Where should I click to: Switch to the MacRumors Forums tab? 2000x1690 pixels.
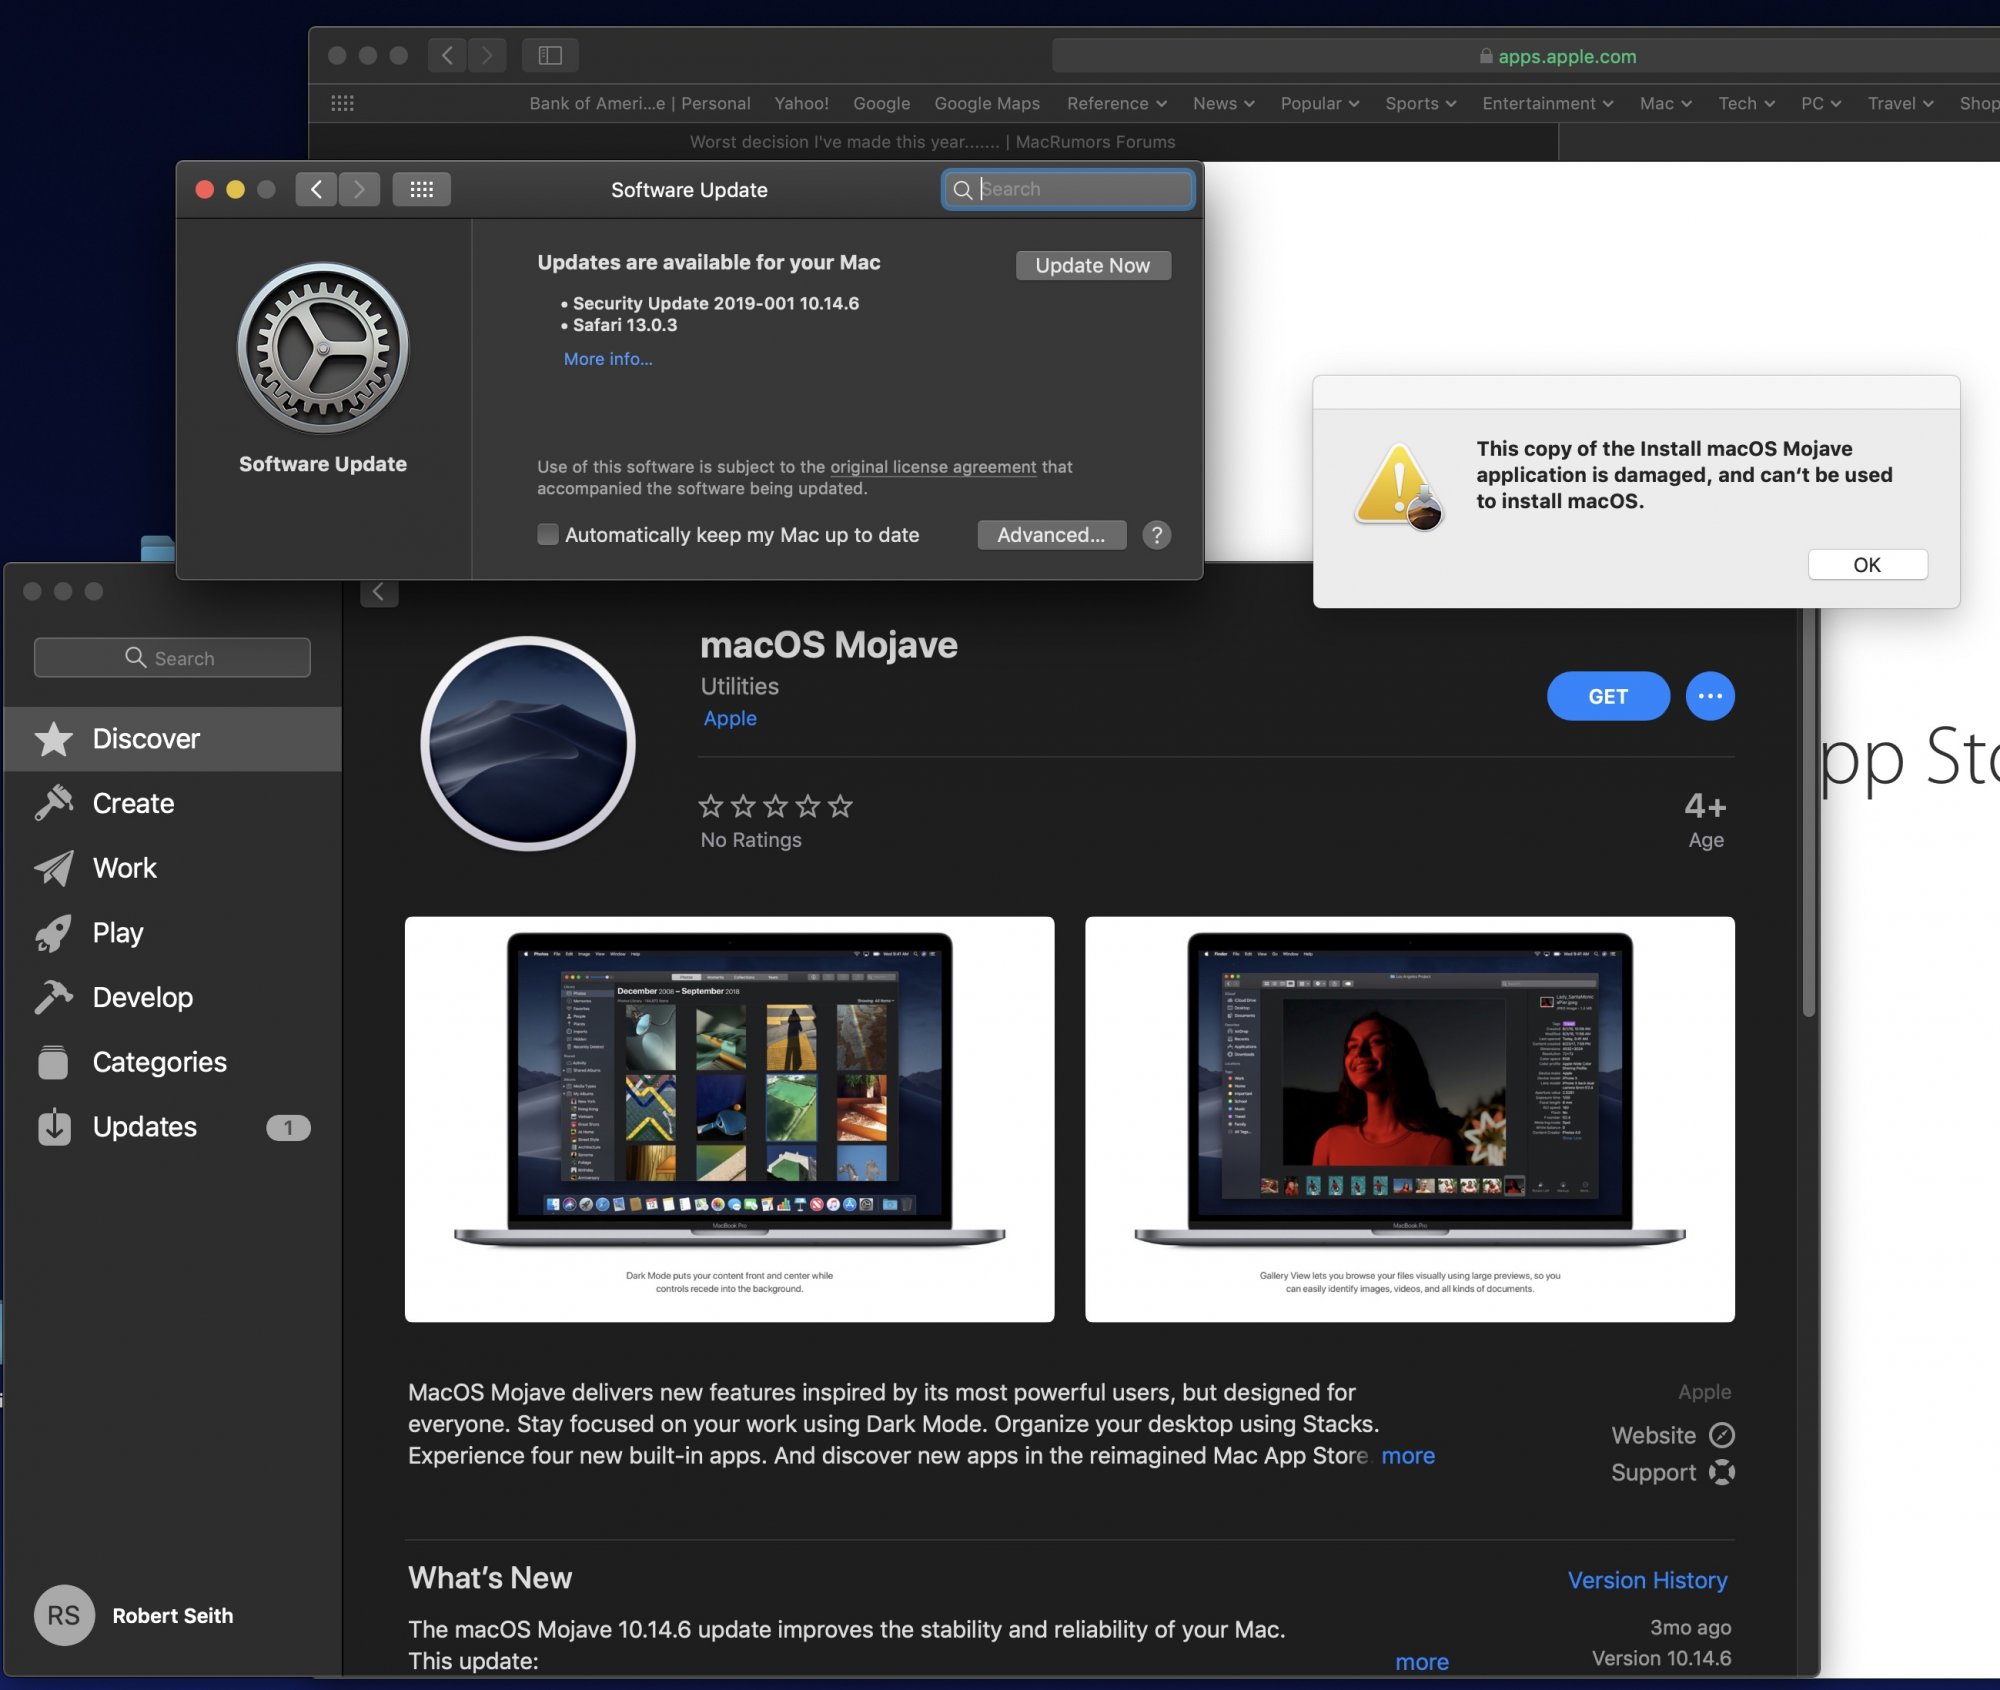pyautogui.click(x=933, y=142)
